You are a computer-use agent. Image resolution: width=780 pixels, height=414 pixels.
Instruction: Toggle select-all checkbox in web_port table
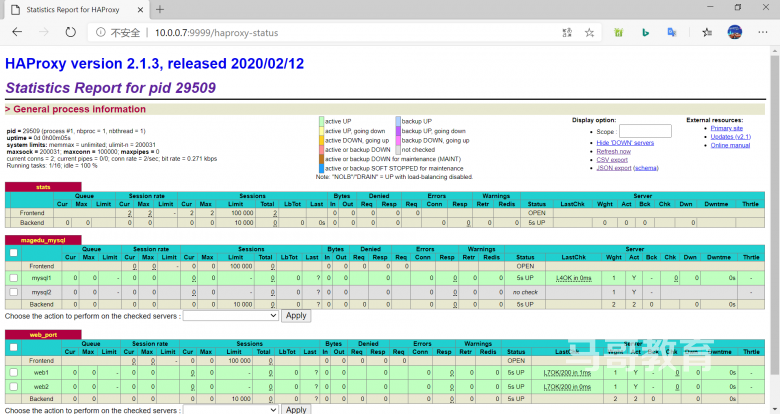click(13, 347)
